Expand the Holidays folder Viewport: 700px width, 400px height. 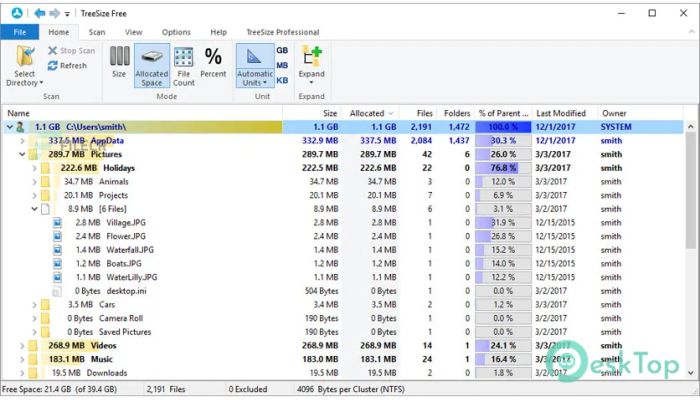pos(34,168)
